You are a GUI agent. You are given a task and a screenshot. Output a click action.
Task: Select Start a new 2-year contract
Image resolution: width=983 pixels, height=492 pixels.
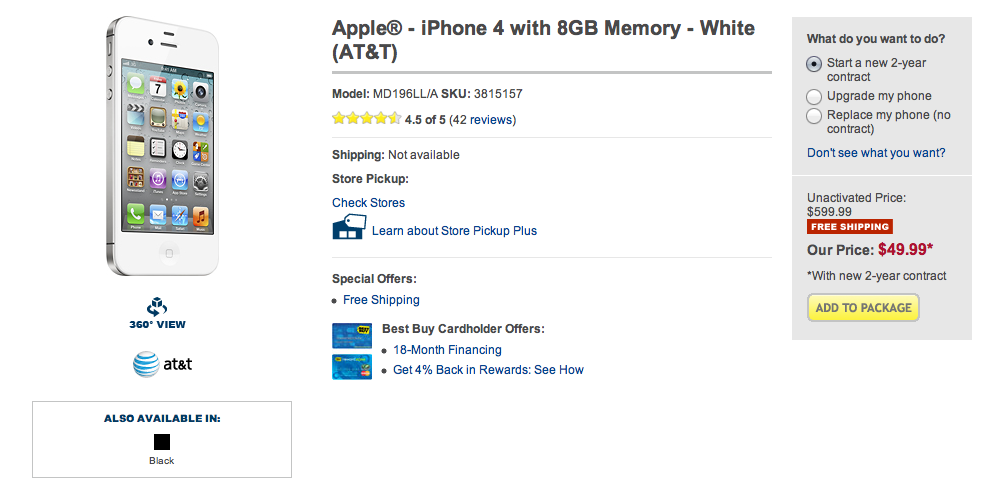click(814, 63)
